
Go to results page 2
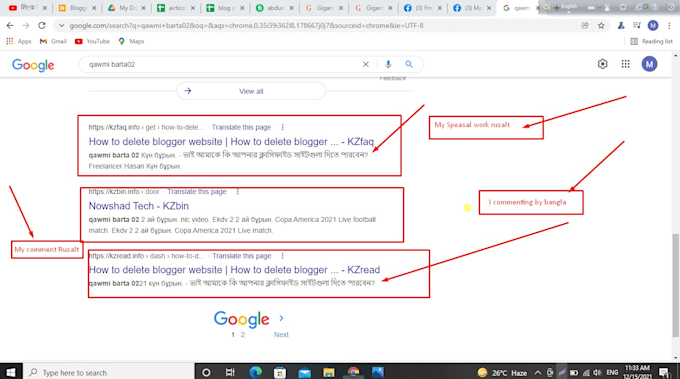point(243,335)
